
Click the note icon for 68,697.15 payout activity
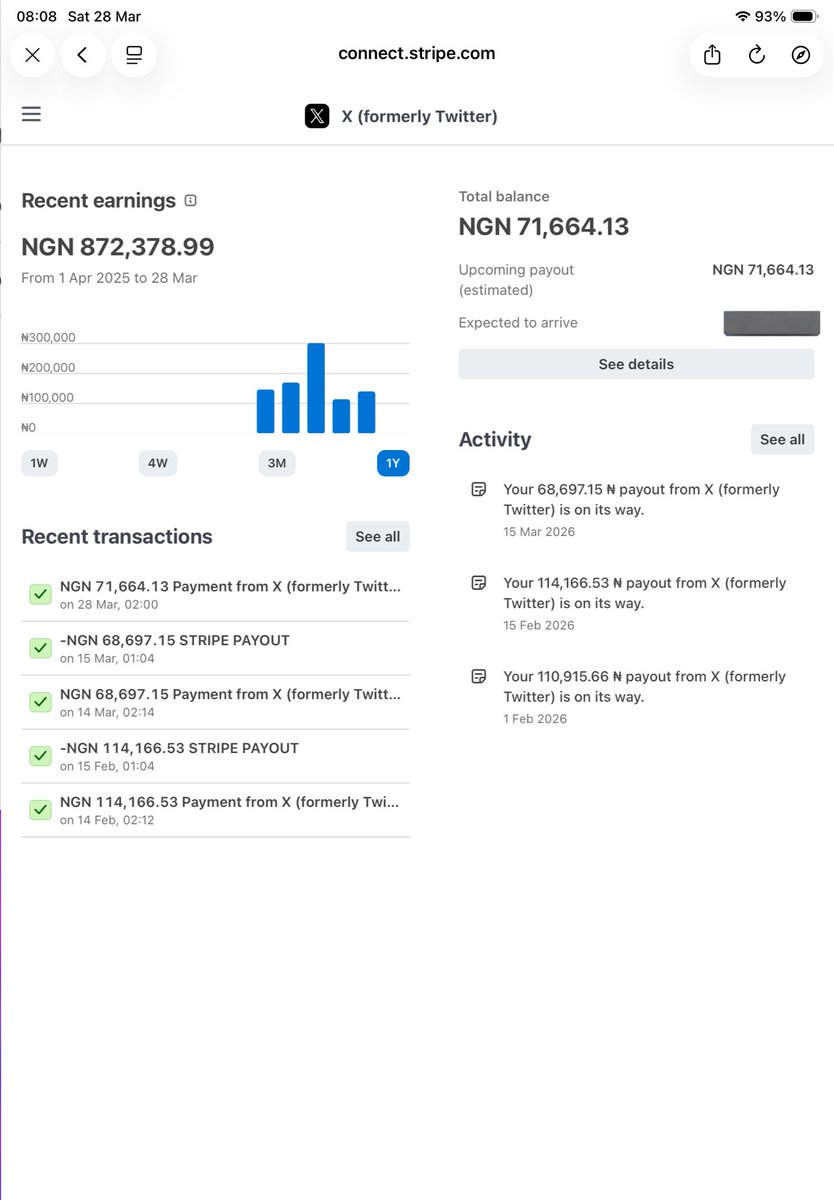click(479, 489)
